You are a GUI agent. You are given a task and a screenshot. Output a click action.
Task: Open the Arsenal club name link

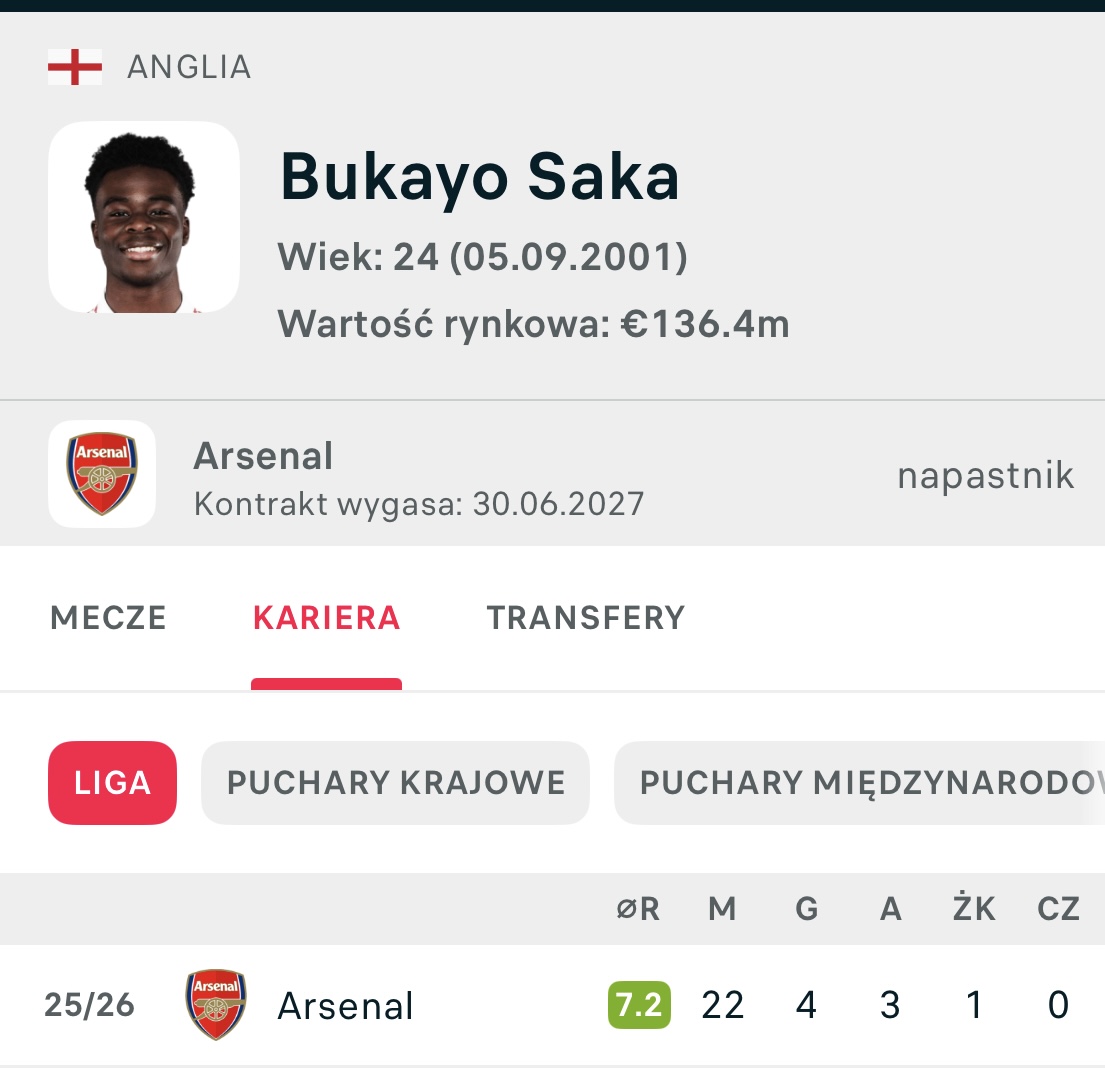click(x=263, y=456)
